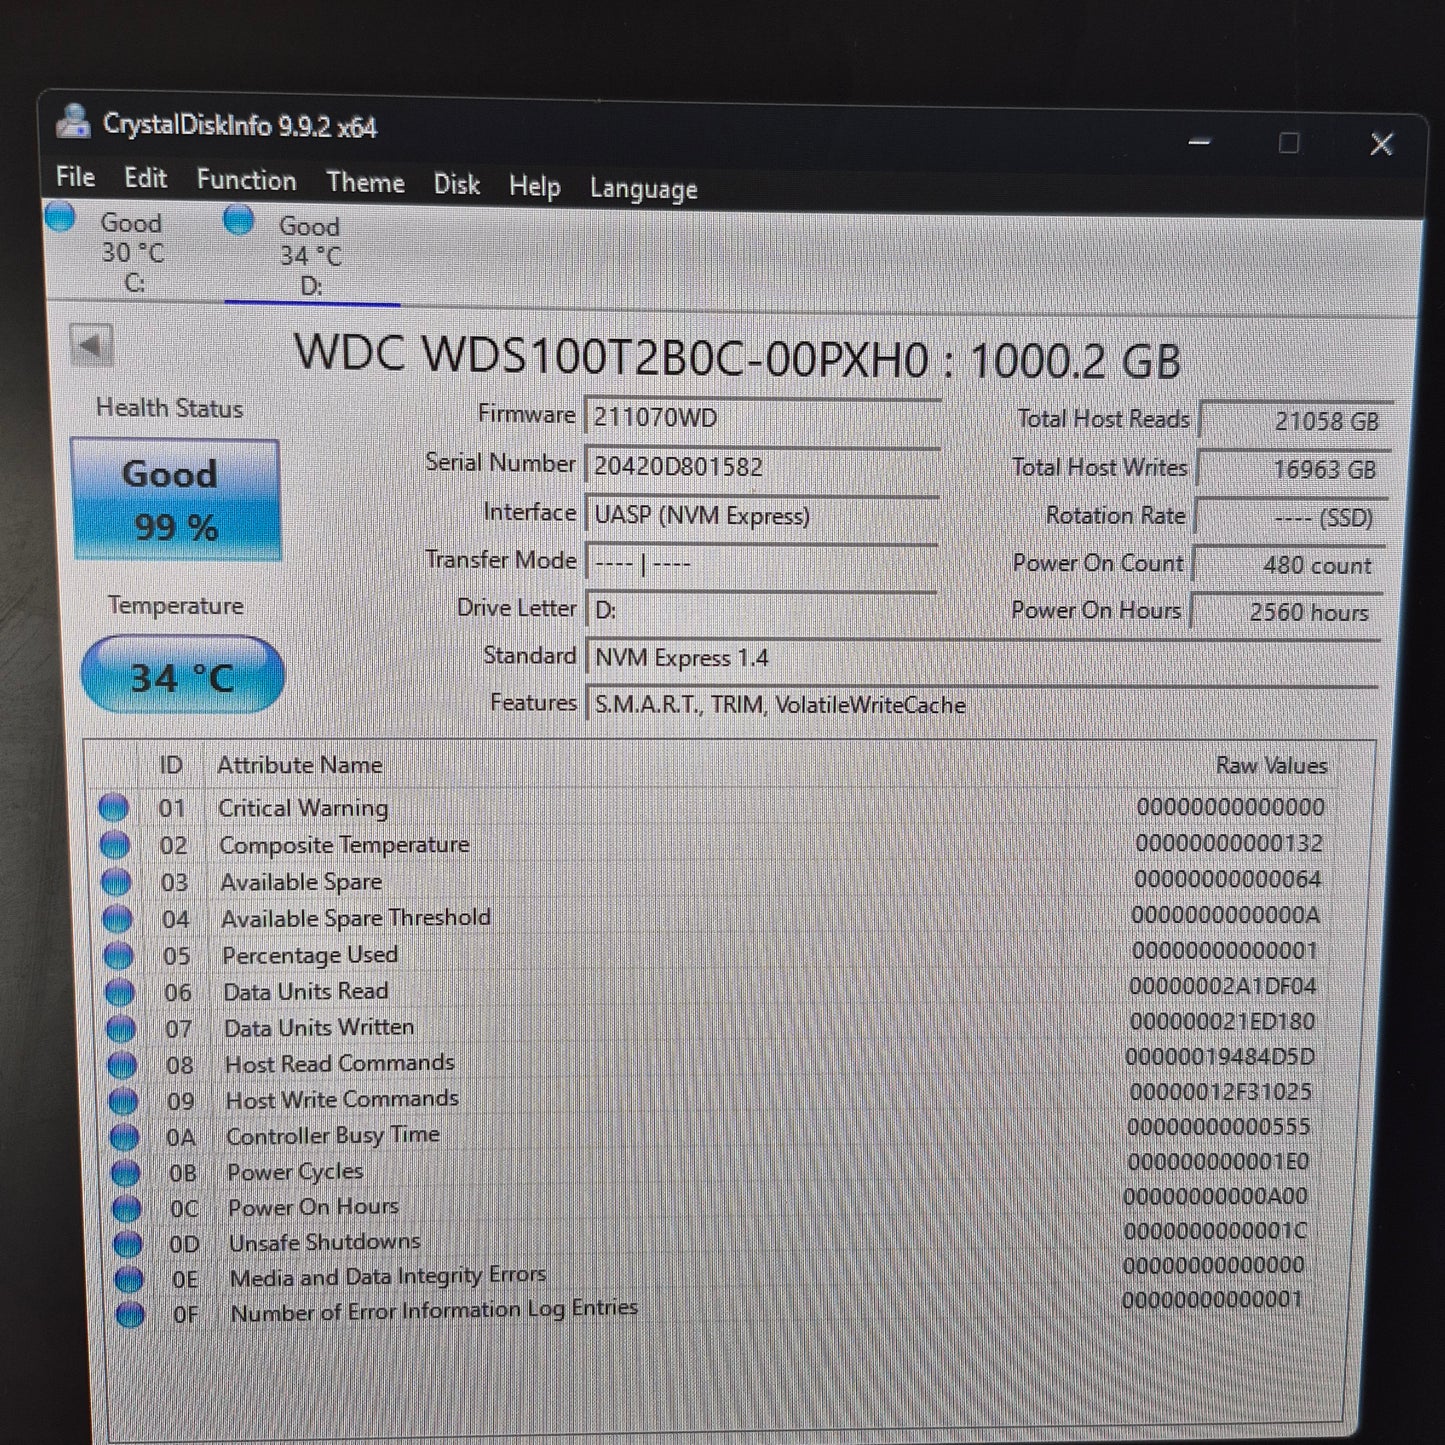Screen dimensions: 1445x1445
Task: Click the status dot for Power Cycles
Action: click(x=125, y=1173)
